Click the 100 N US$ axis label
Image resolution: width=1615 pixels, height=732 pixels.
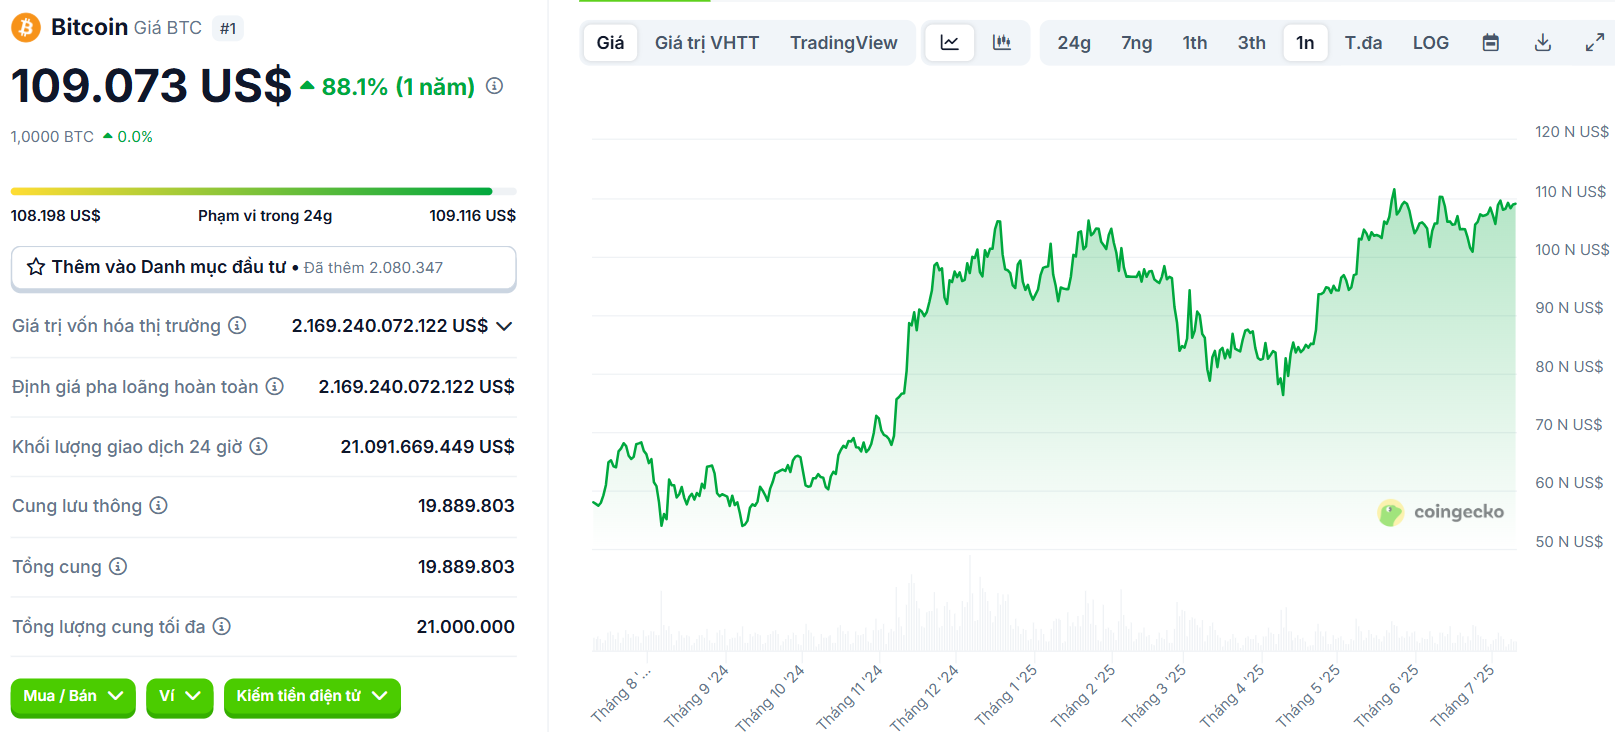pos(1572,249)
